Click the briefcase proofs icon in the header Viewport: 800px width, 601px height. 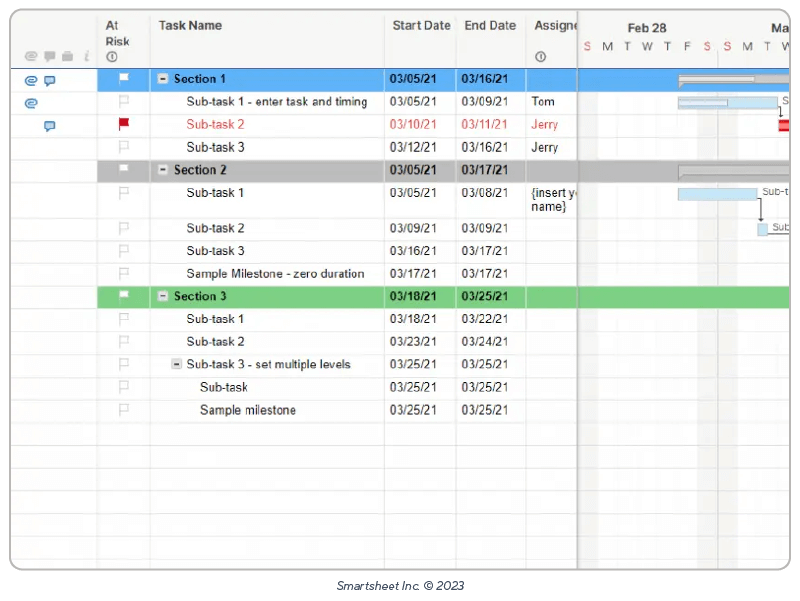click(66, 56)
